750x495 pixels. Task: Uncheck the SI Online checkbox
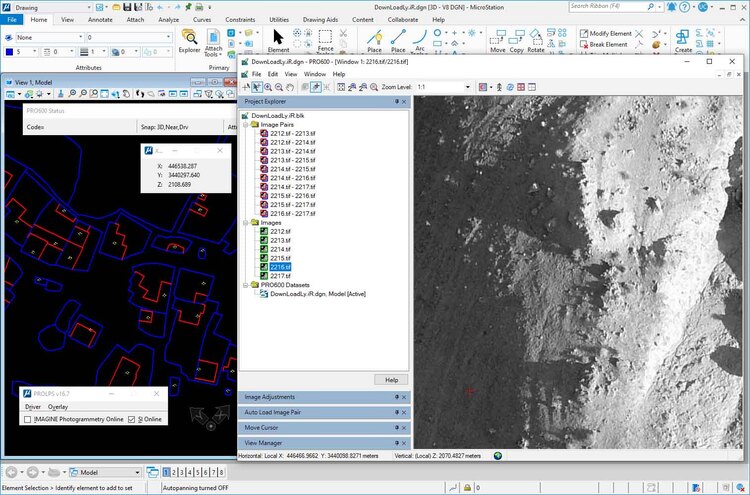click(x=131, y=420)
